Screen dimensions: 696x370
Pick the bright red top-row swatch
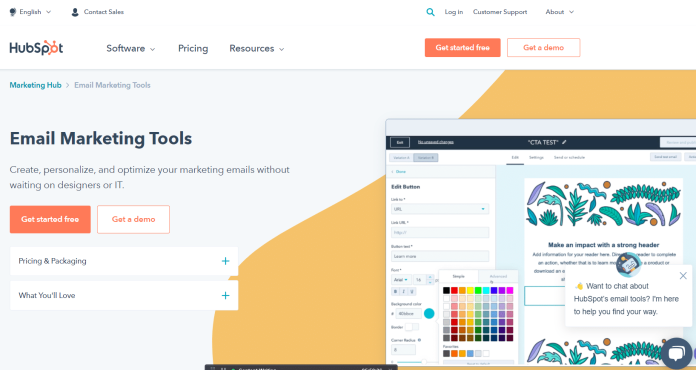click(454, 291)
